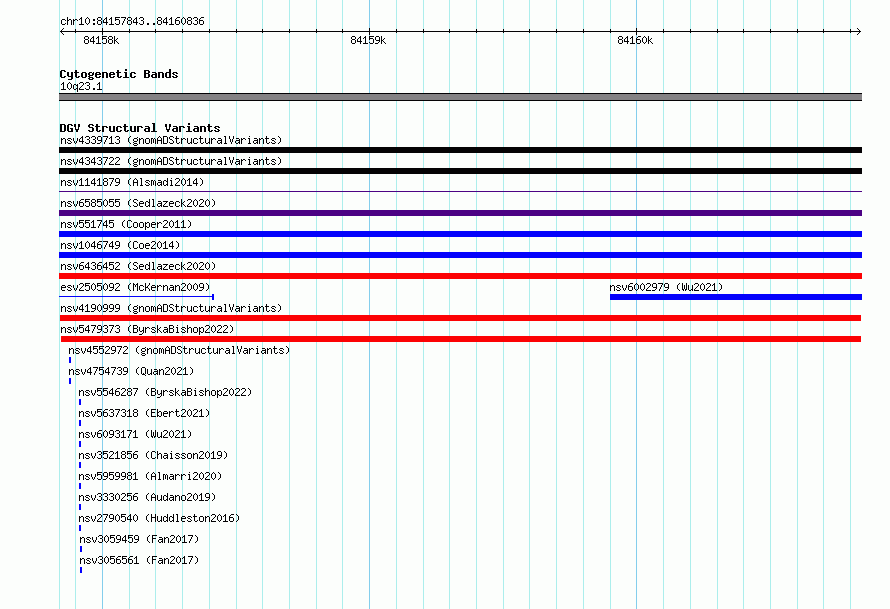The width and height of the screenshot is (890, 609).
Task: Click the thin blue bar under esv2505092
Action: [x=136, y=297]
